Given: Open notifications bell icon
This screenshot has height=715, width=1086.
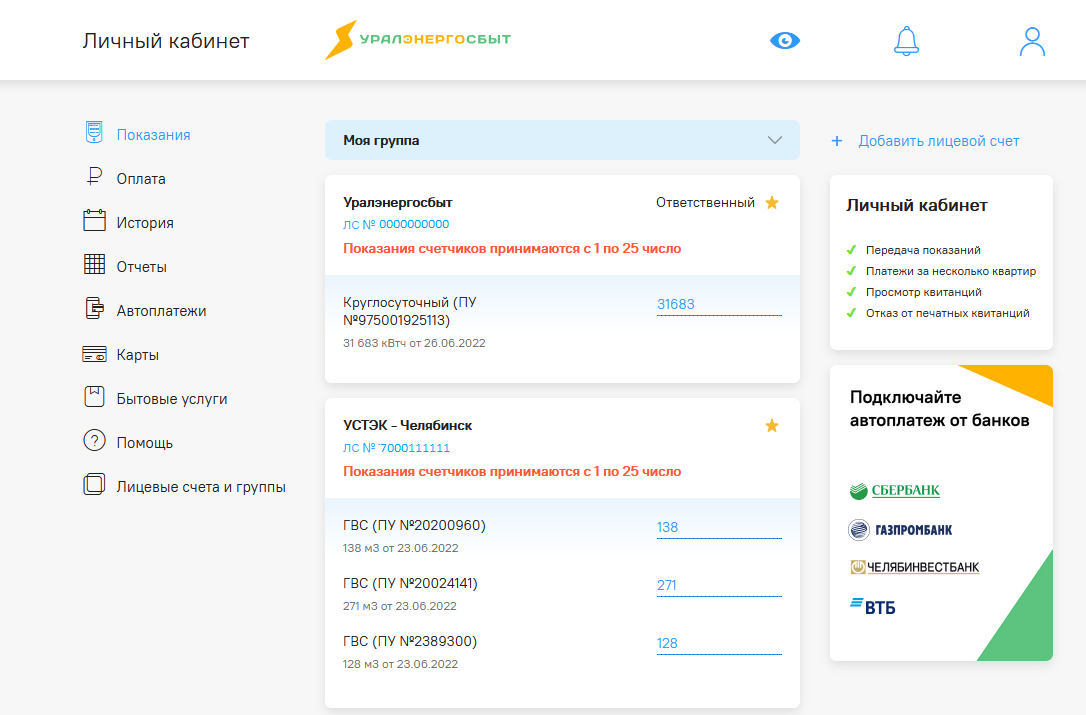Looking at the screenshot, I should tap(906, 41).
